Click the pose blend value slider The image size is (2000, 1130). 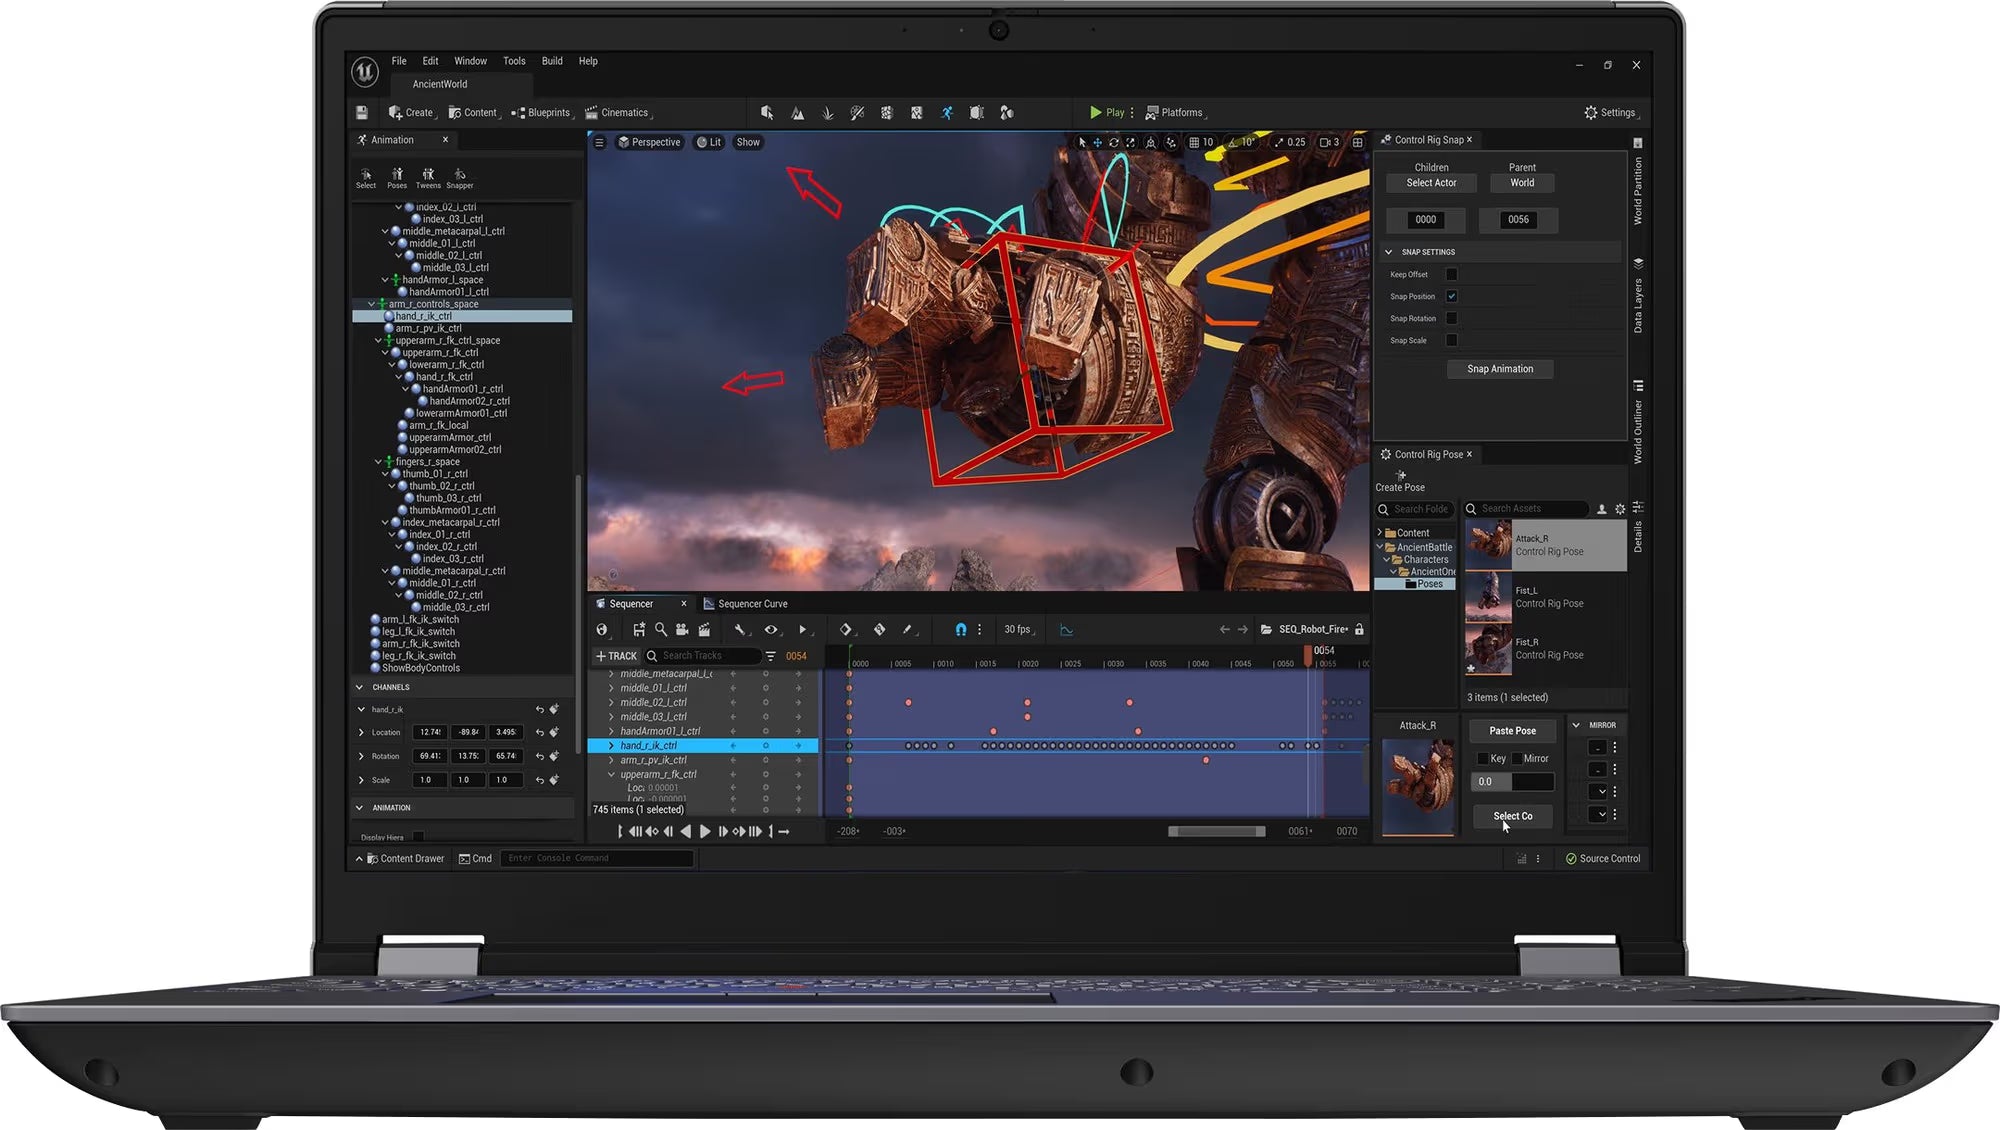pyautogui.click(x=1512, y=782)
